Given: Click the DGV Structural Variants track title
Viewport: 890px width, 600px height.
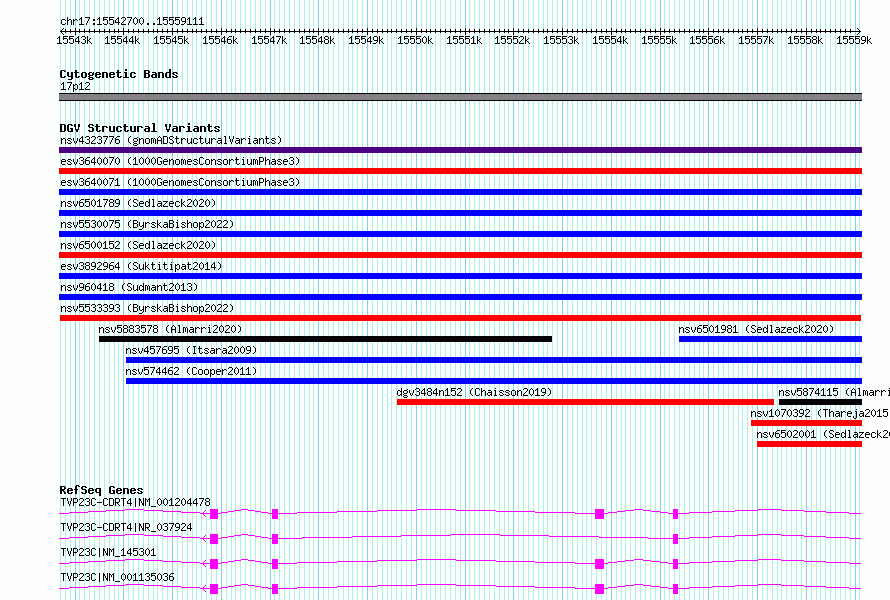Looking at the screenshot, I should (140, 128).
